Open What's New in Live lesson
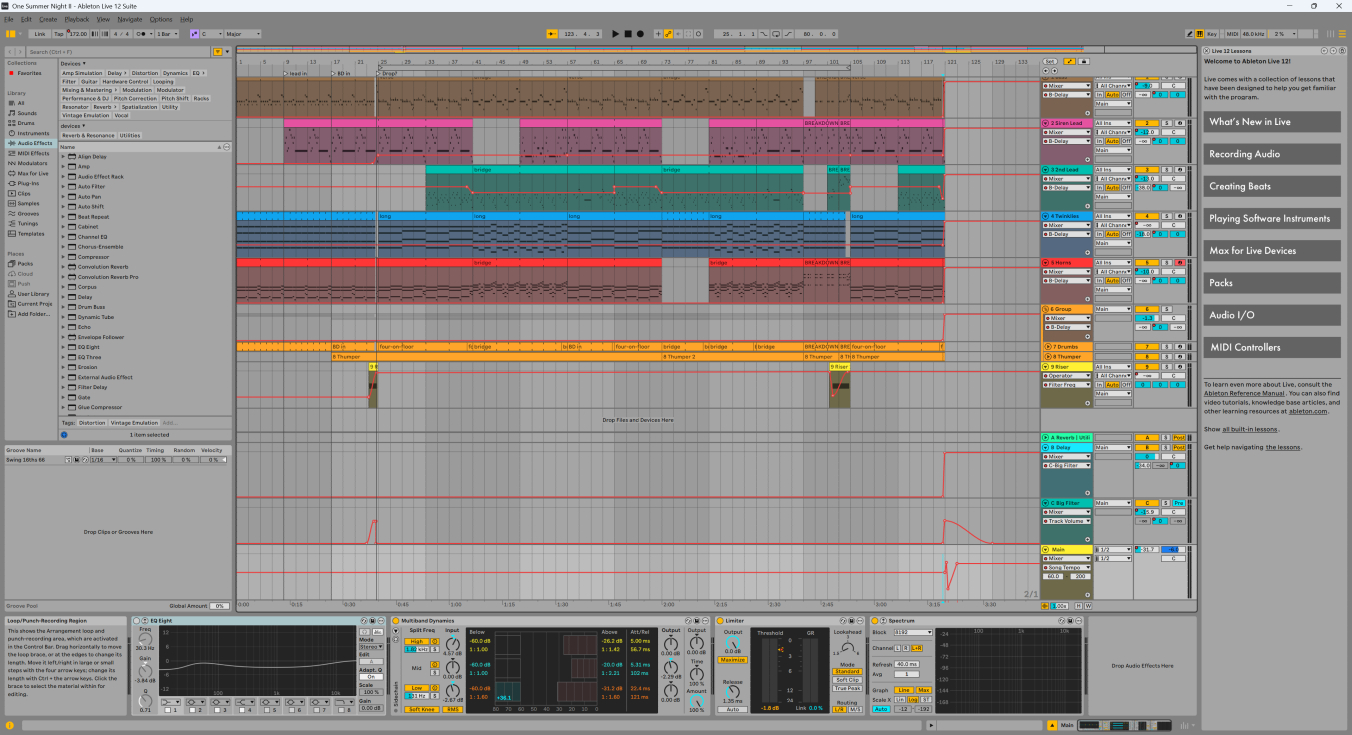 click(1273, 122)
